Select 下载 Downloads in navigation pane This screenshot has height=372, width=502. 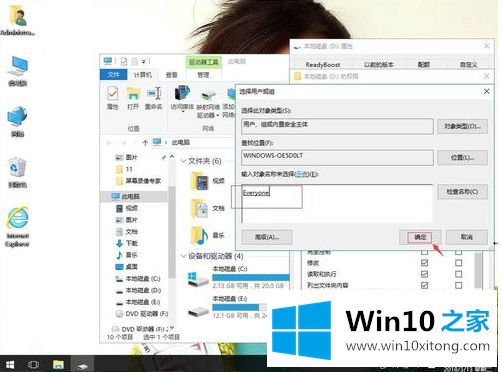(x=127, y=243)
